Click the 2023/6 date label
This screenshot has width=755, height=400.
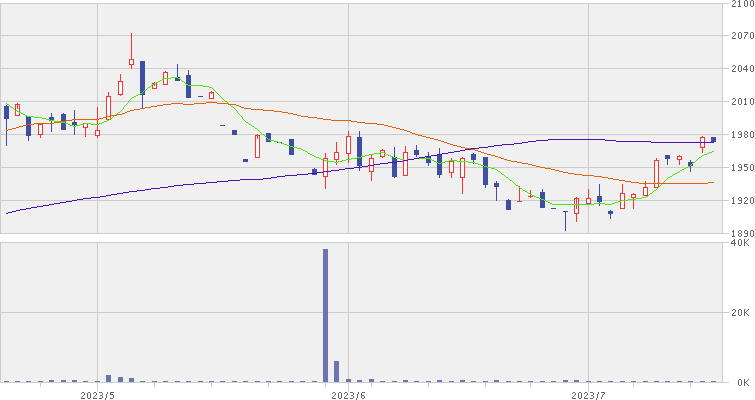(x=349, y=394)
